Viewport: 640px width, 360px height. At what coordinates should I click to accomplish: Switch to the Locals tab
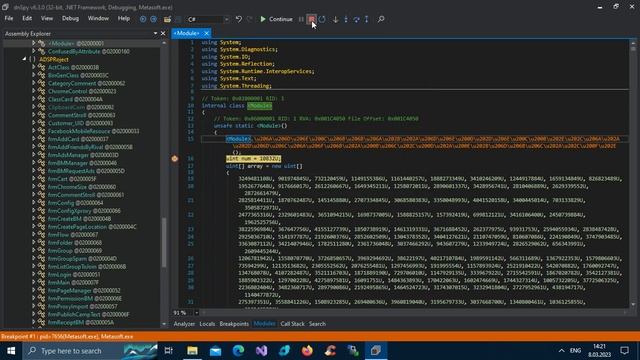[x=207, y=324]
